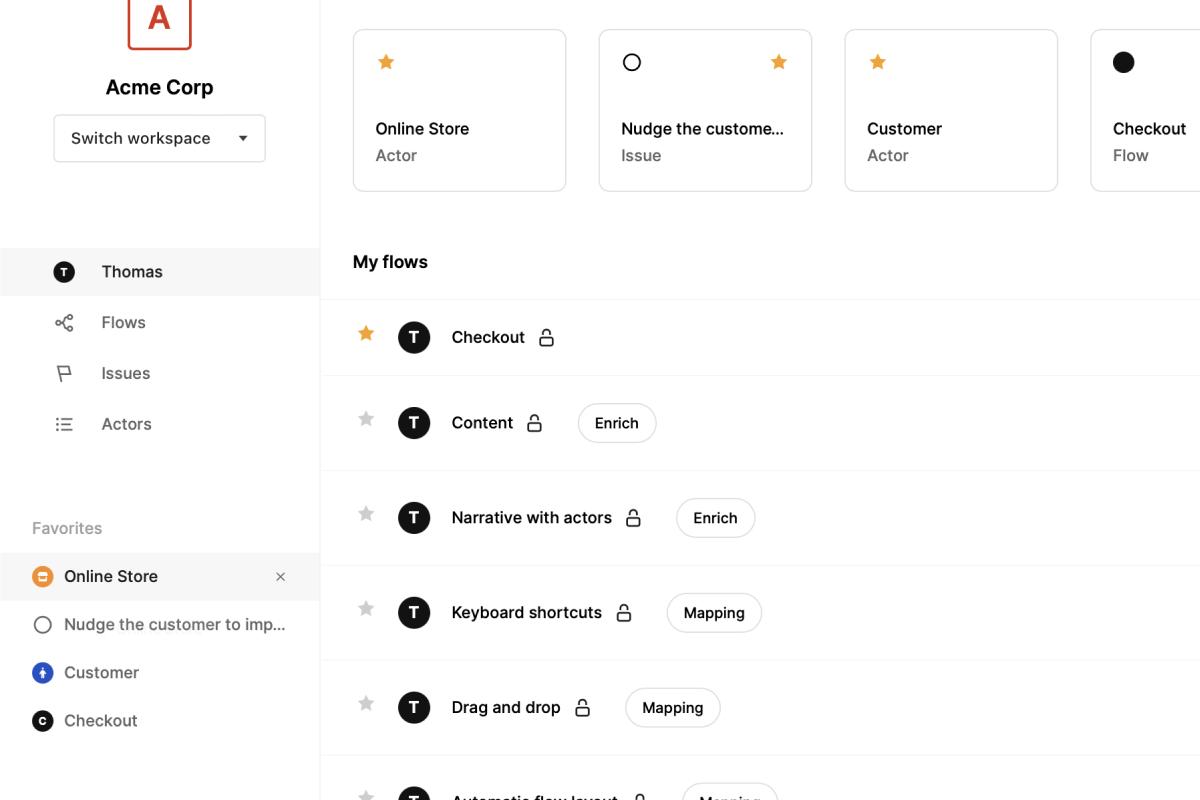Click the Enrich tag on Narrative with actors
Screen dimensions: 1200x800
[715, 518]
